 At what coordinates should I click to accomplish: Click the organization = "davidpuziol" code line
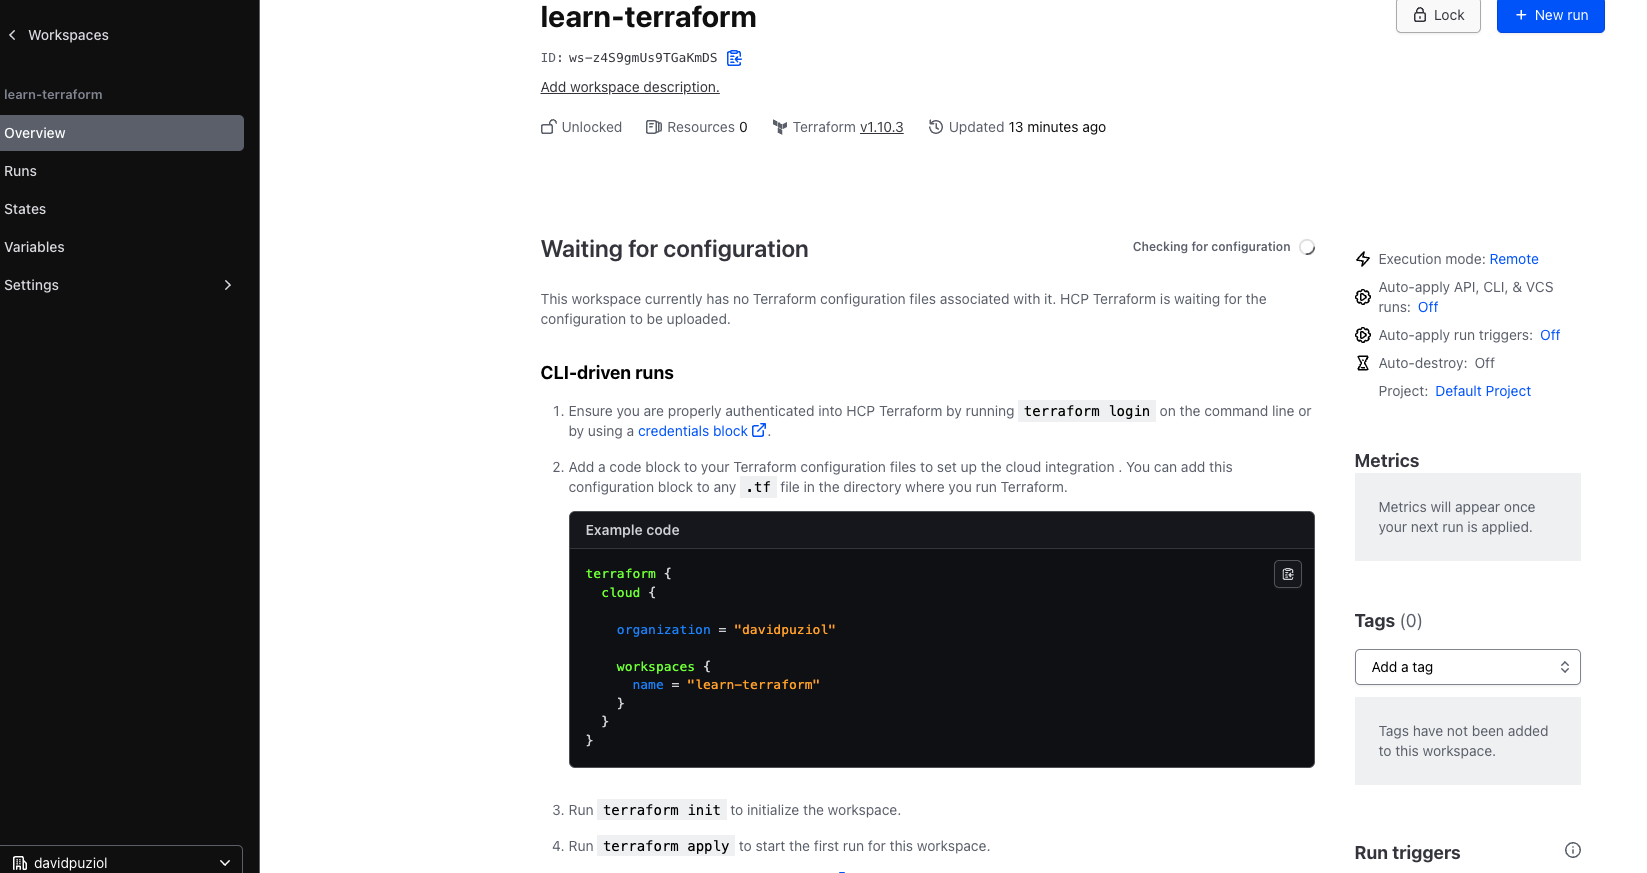(x=726, y=630)
